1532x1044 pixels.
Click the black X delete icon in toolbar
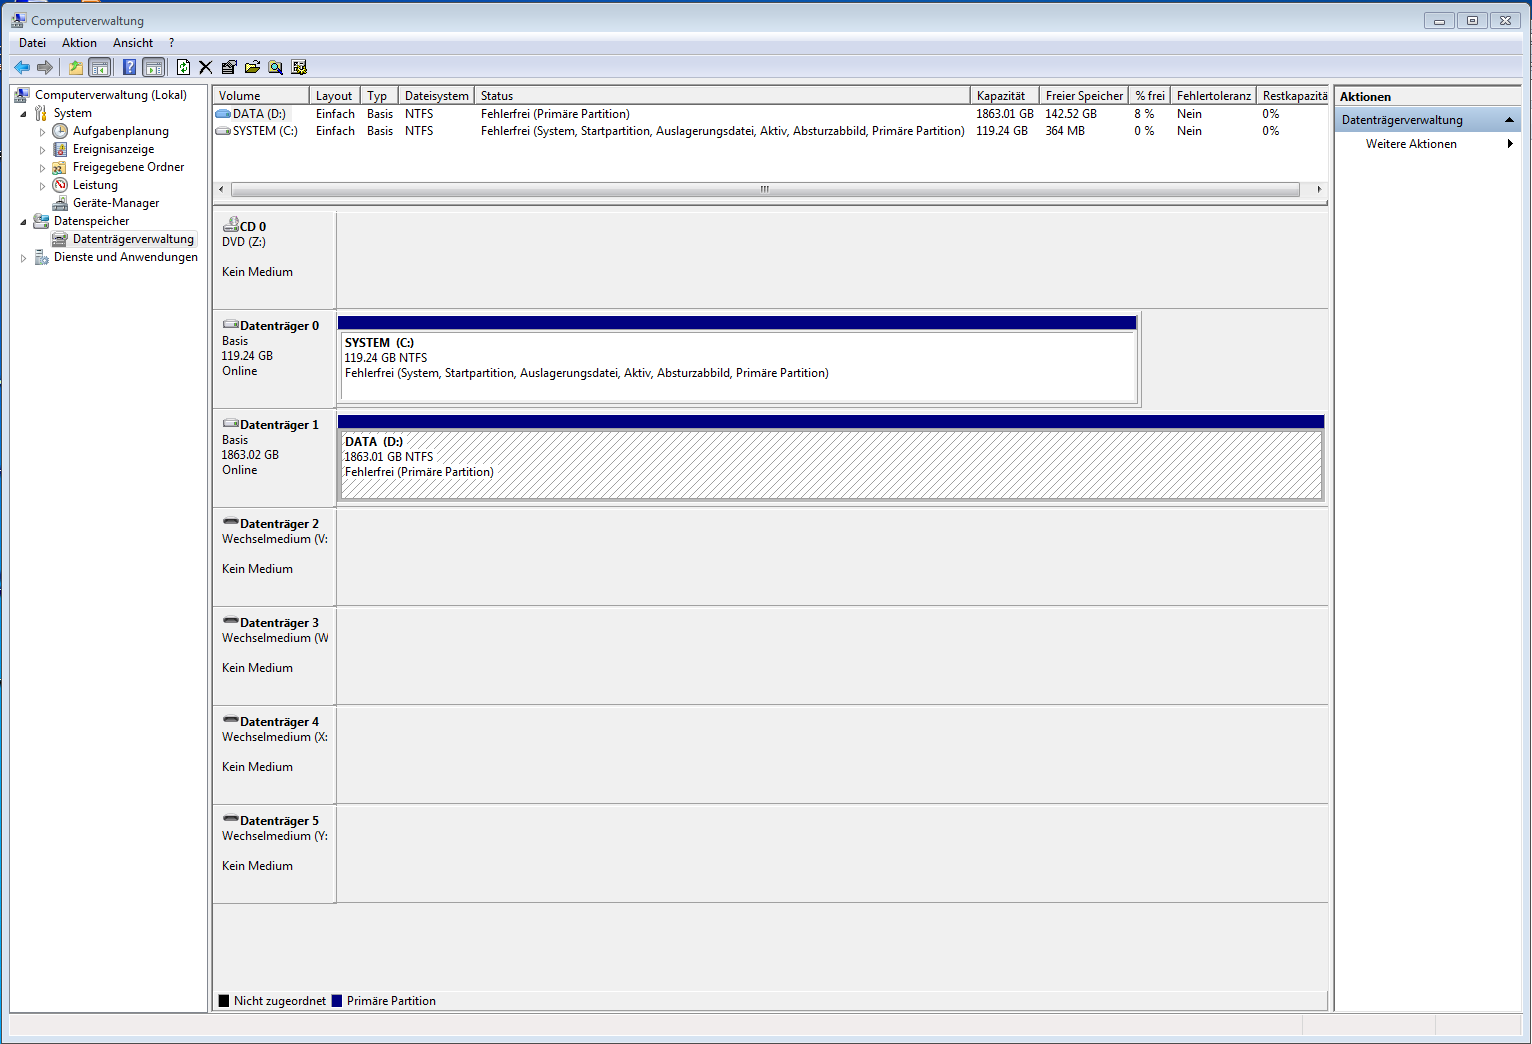(206, 67)
